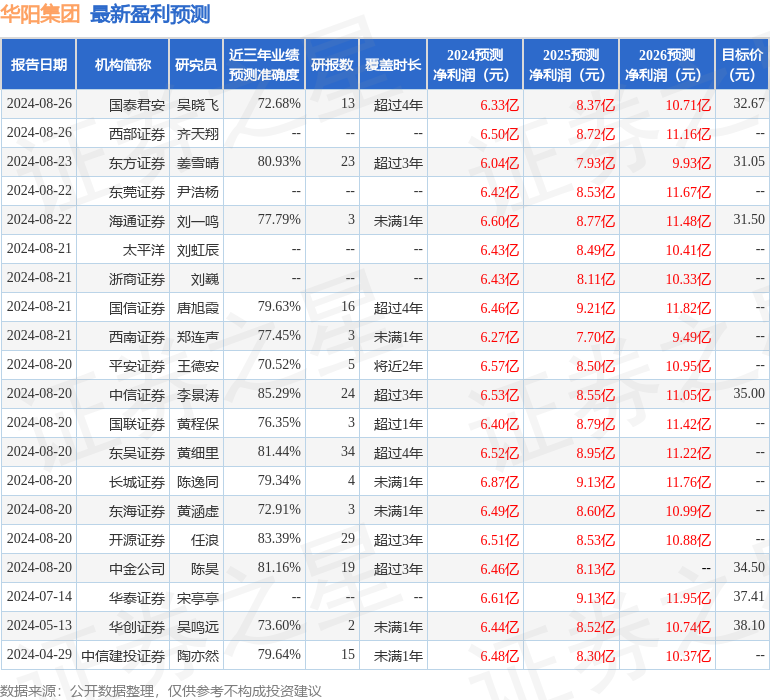Image resolution: width=770 pixels, height=700 pixels.
Task: Click institution name 太平洋
Action: point(143,250)
